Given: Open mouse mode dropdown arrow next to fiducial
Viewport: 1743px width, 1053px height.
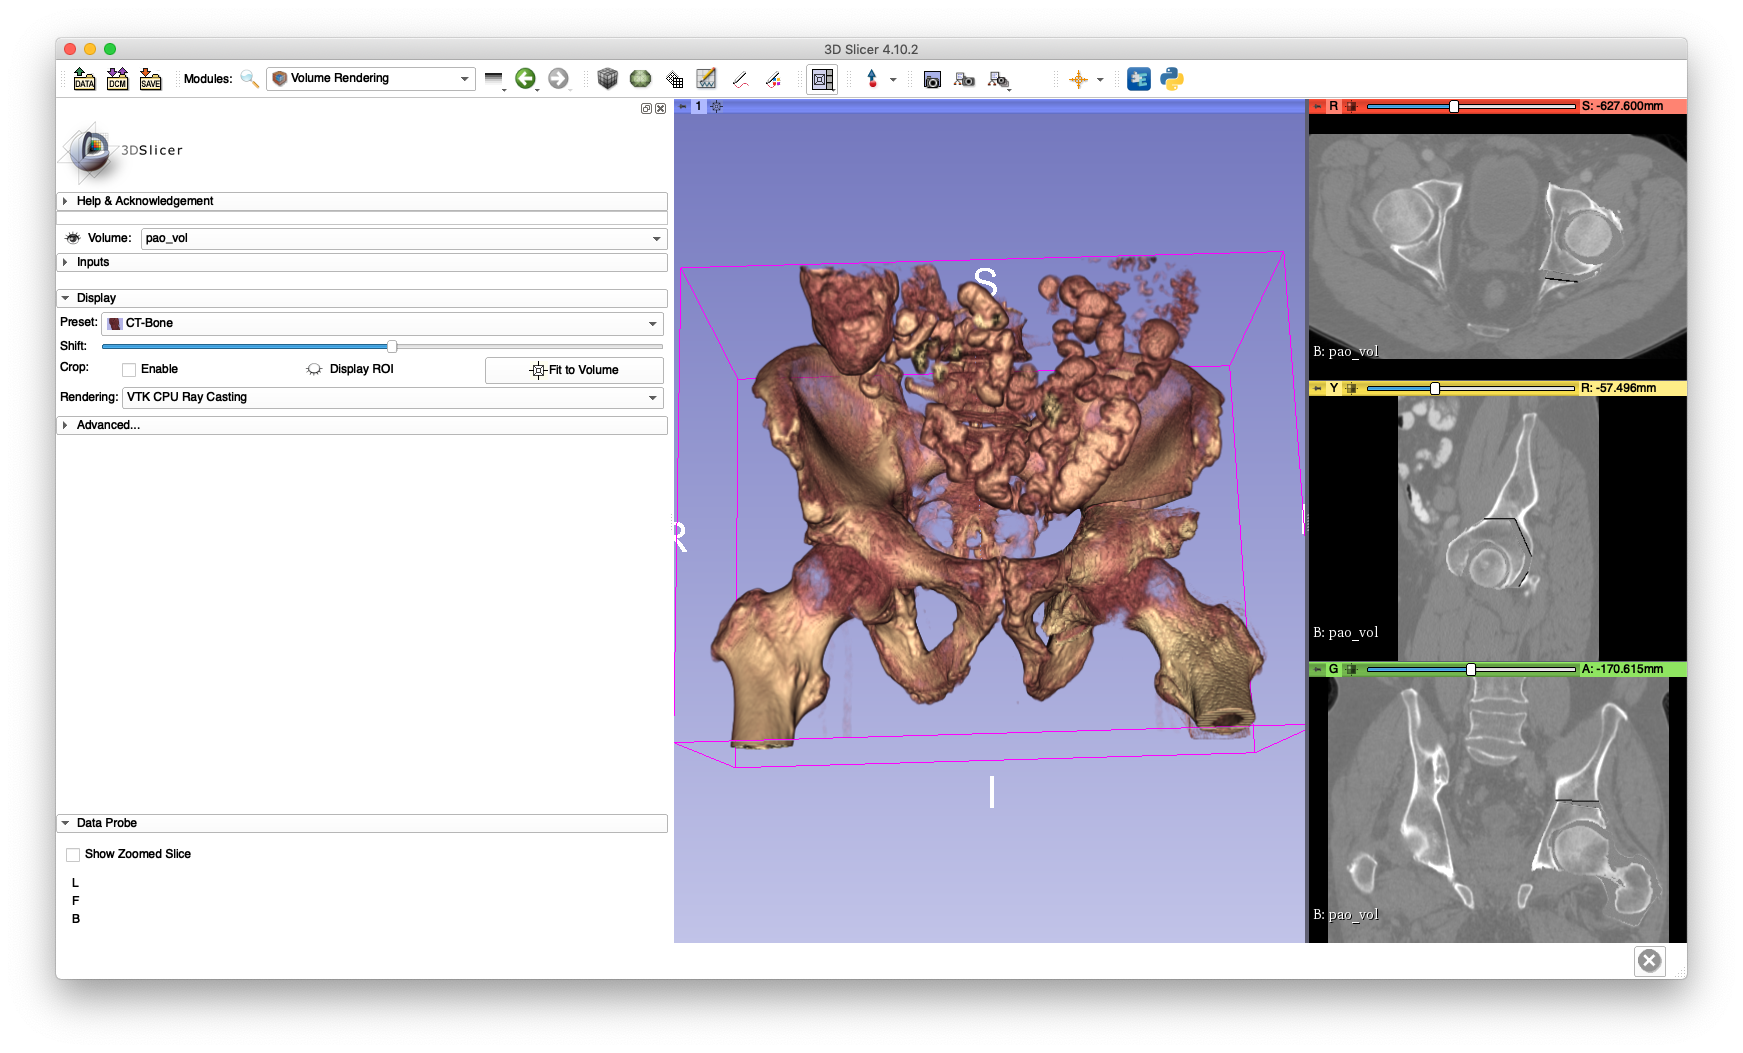Looking at the screenshot, I should coord(893,80).
